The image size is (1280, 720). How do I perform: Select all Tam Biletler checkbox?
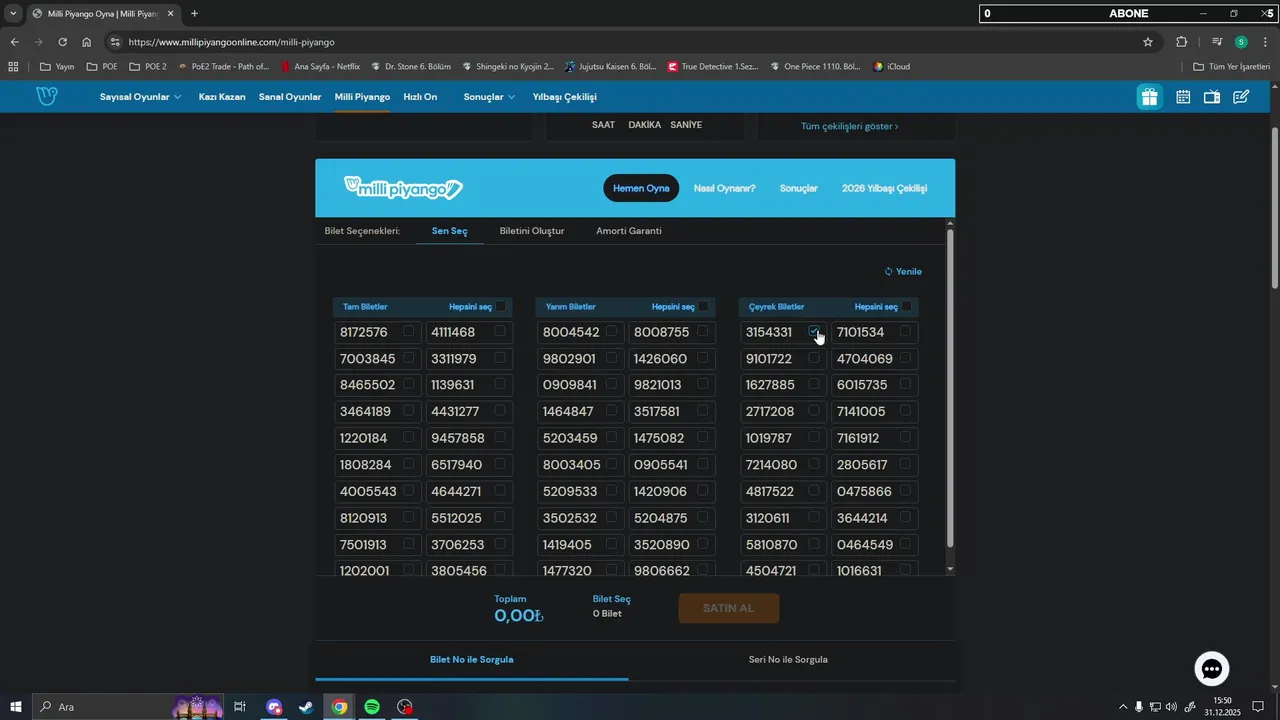(x=500, y=307)
